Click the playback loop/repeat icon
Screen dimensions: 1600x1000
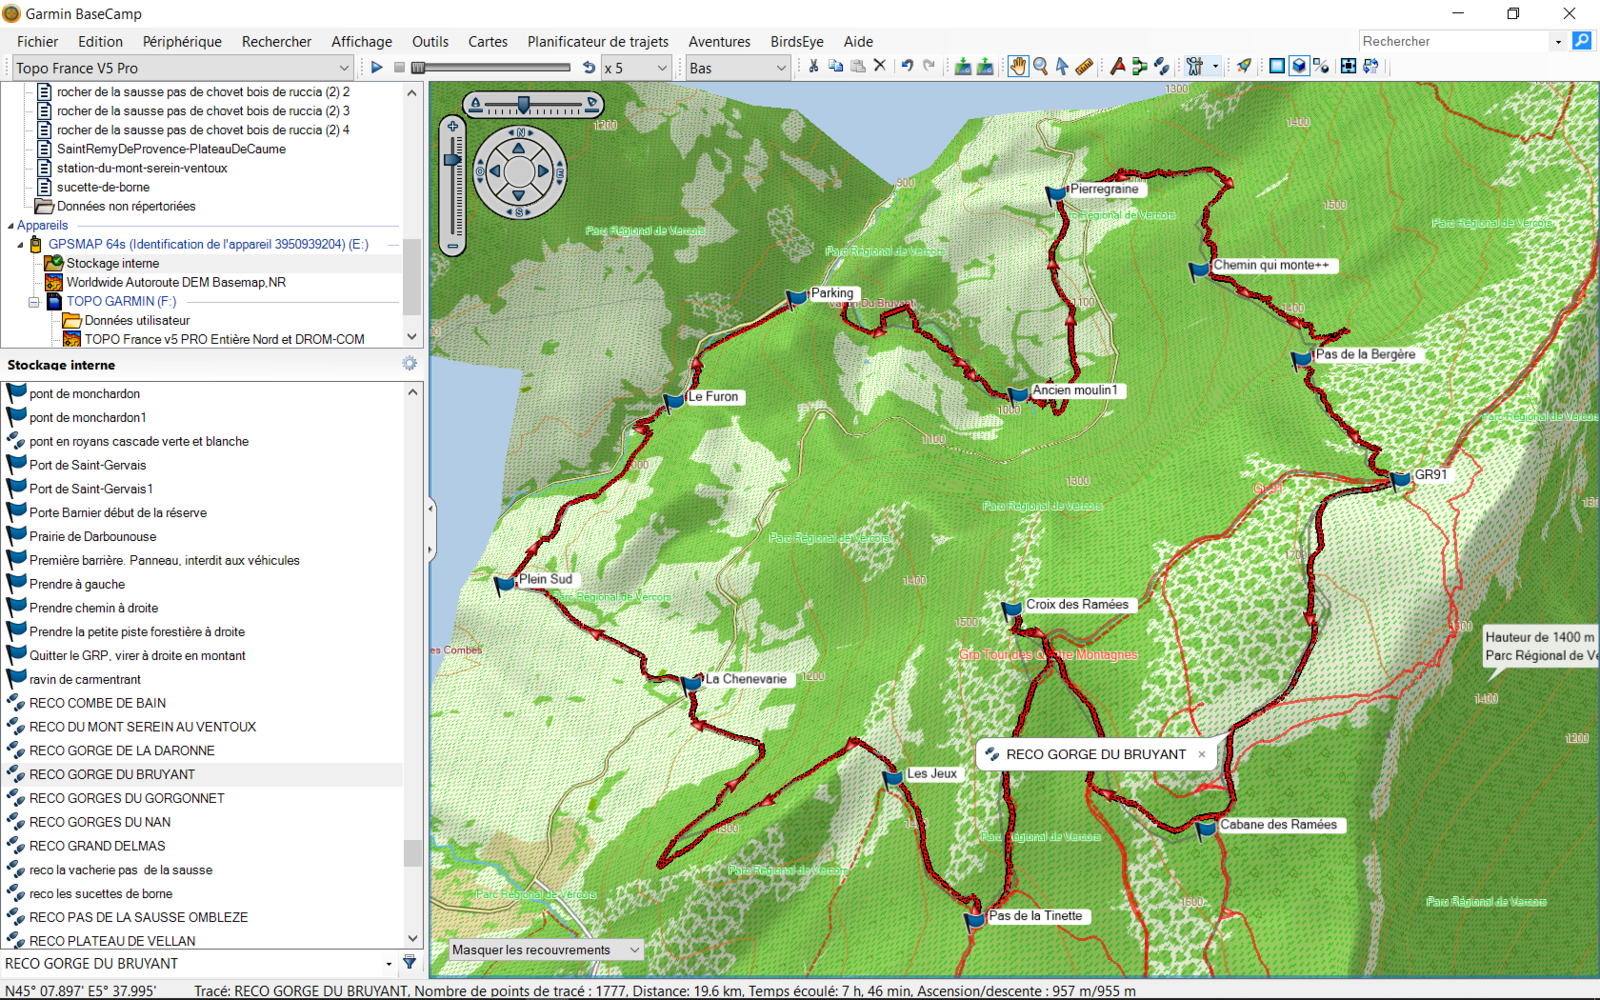pyautogui.click(x=588, y=67)
